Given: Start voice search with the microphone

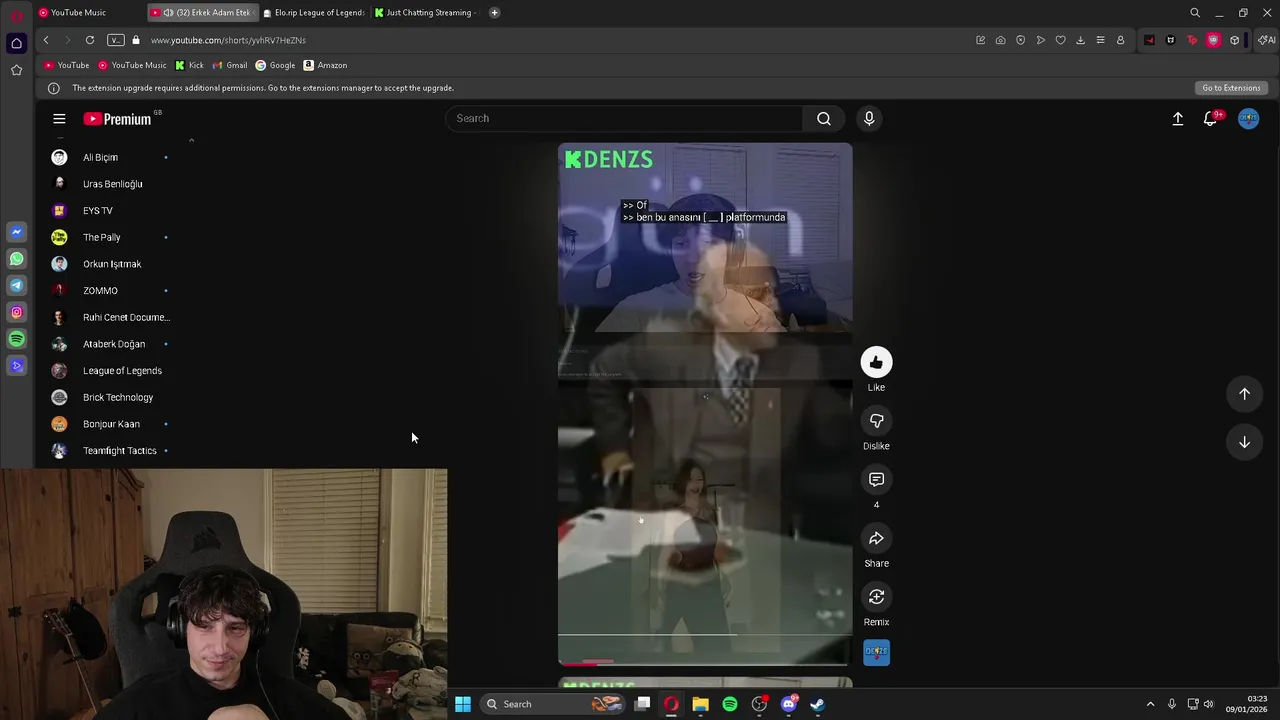Looking at the screenshot, I should click(x=869, y=118).
